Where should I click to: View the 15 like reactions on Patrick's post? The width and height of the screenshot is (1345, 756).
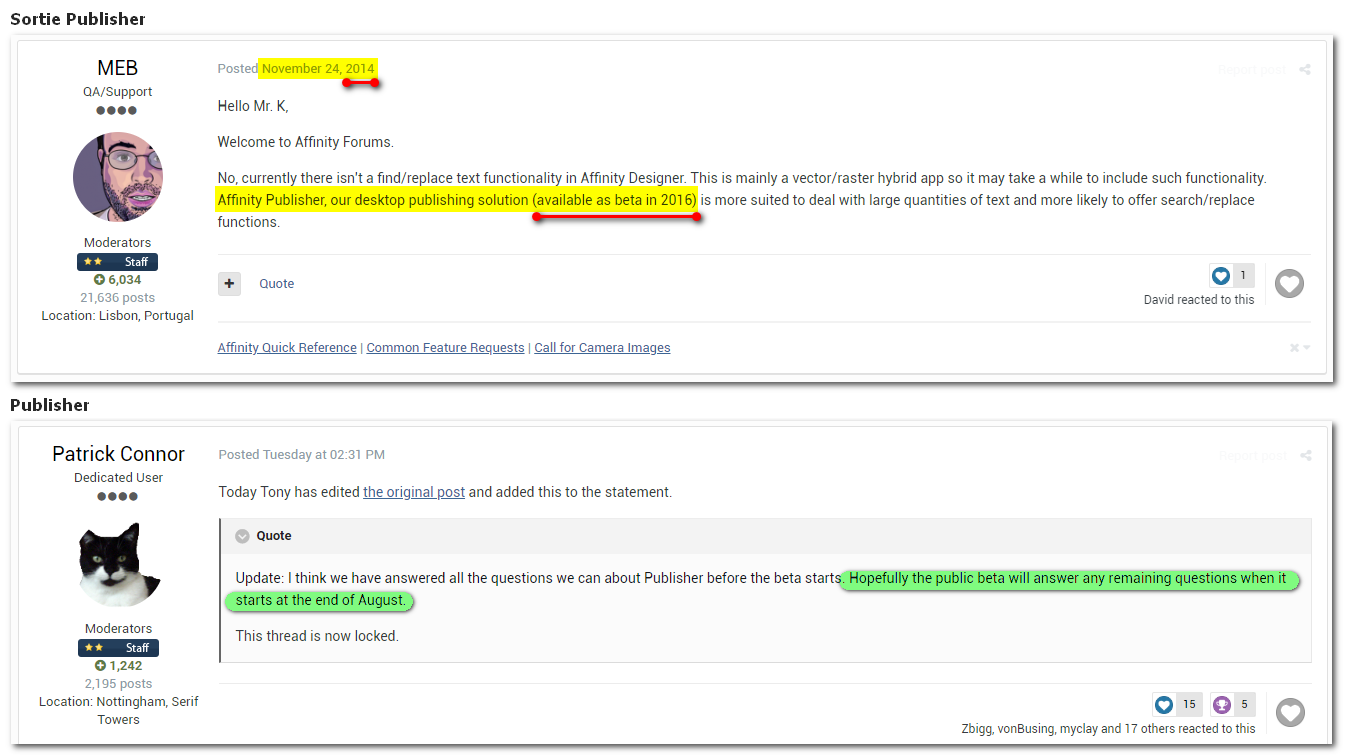(x=1177, y=704)
